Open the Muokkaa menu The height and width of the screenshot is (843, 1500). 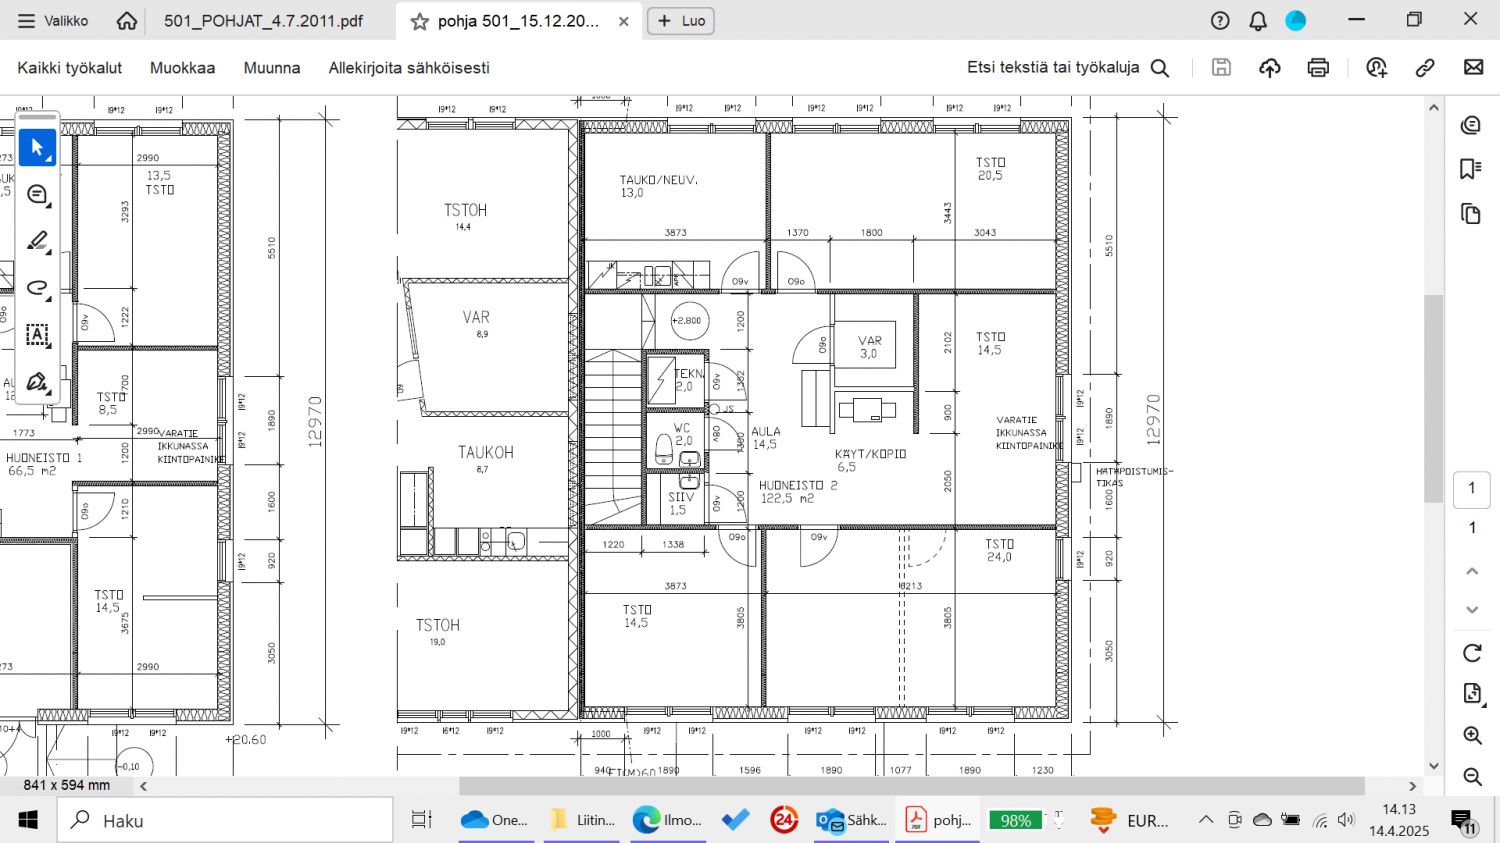tap(182, 67)
